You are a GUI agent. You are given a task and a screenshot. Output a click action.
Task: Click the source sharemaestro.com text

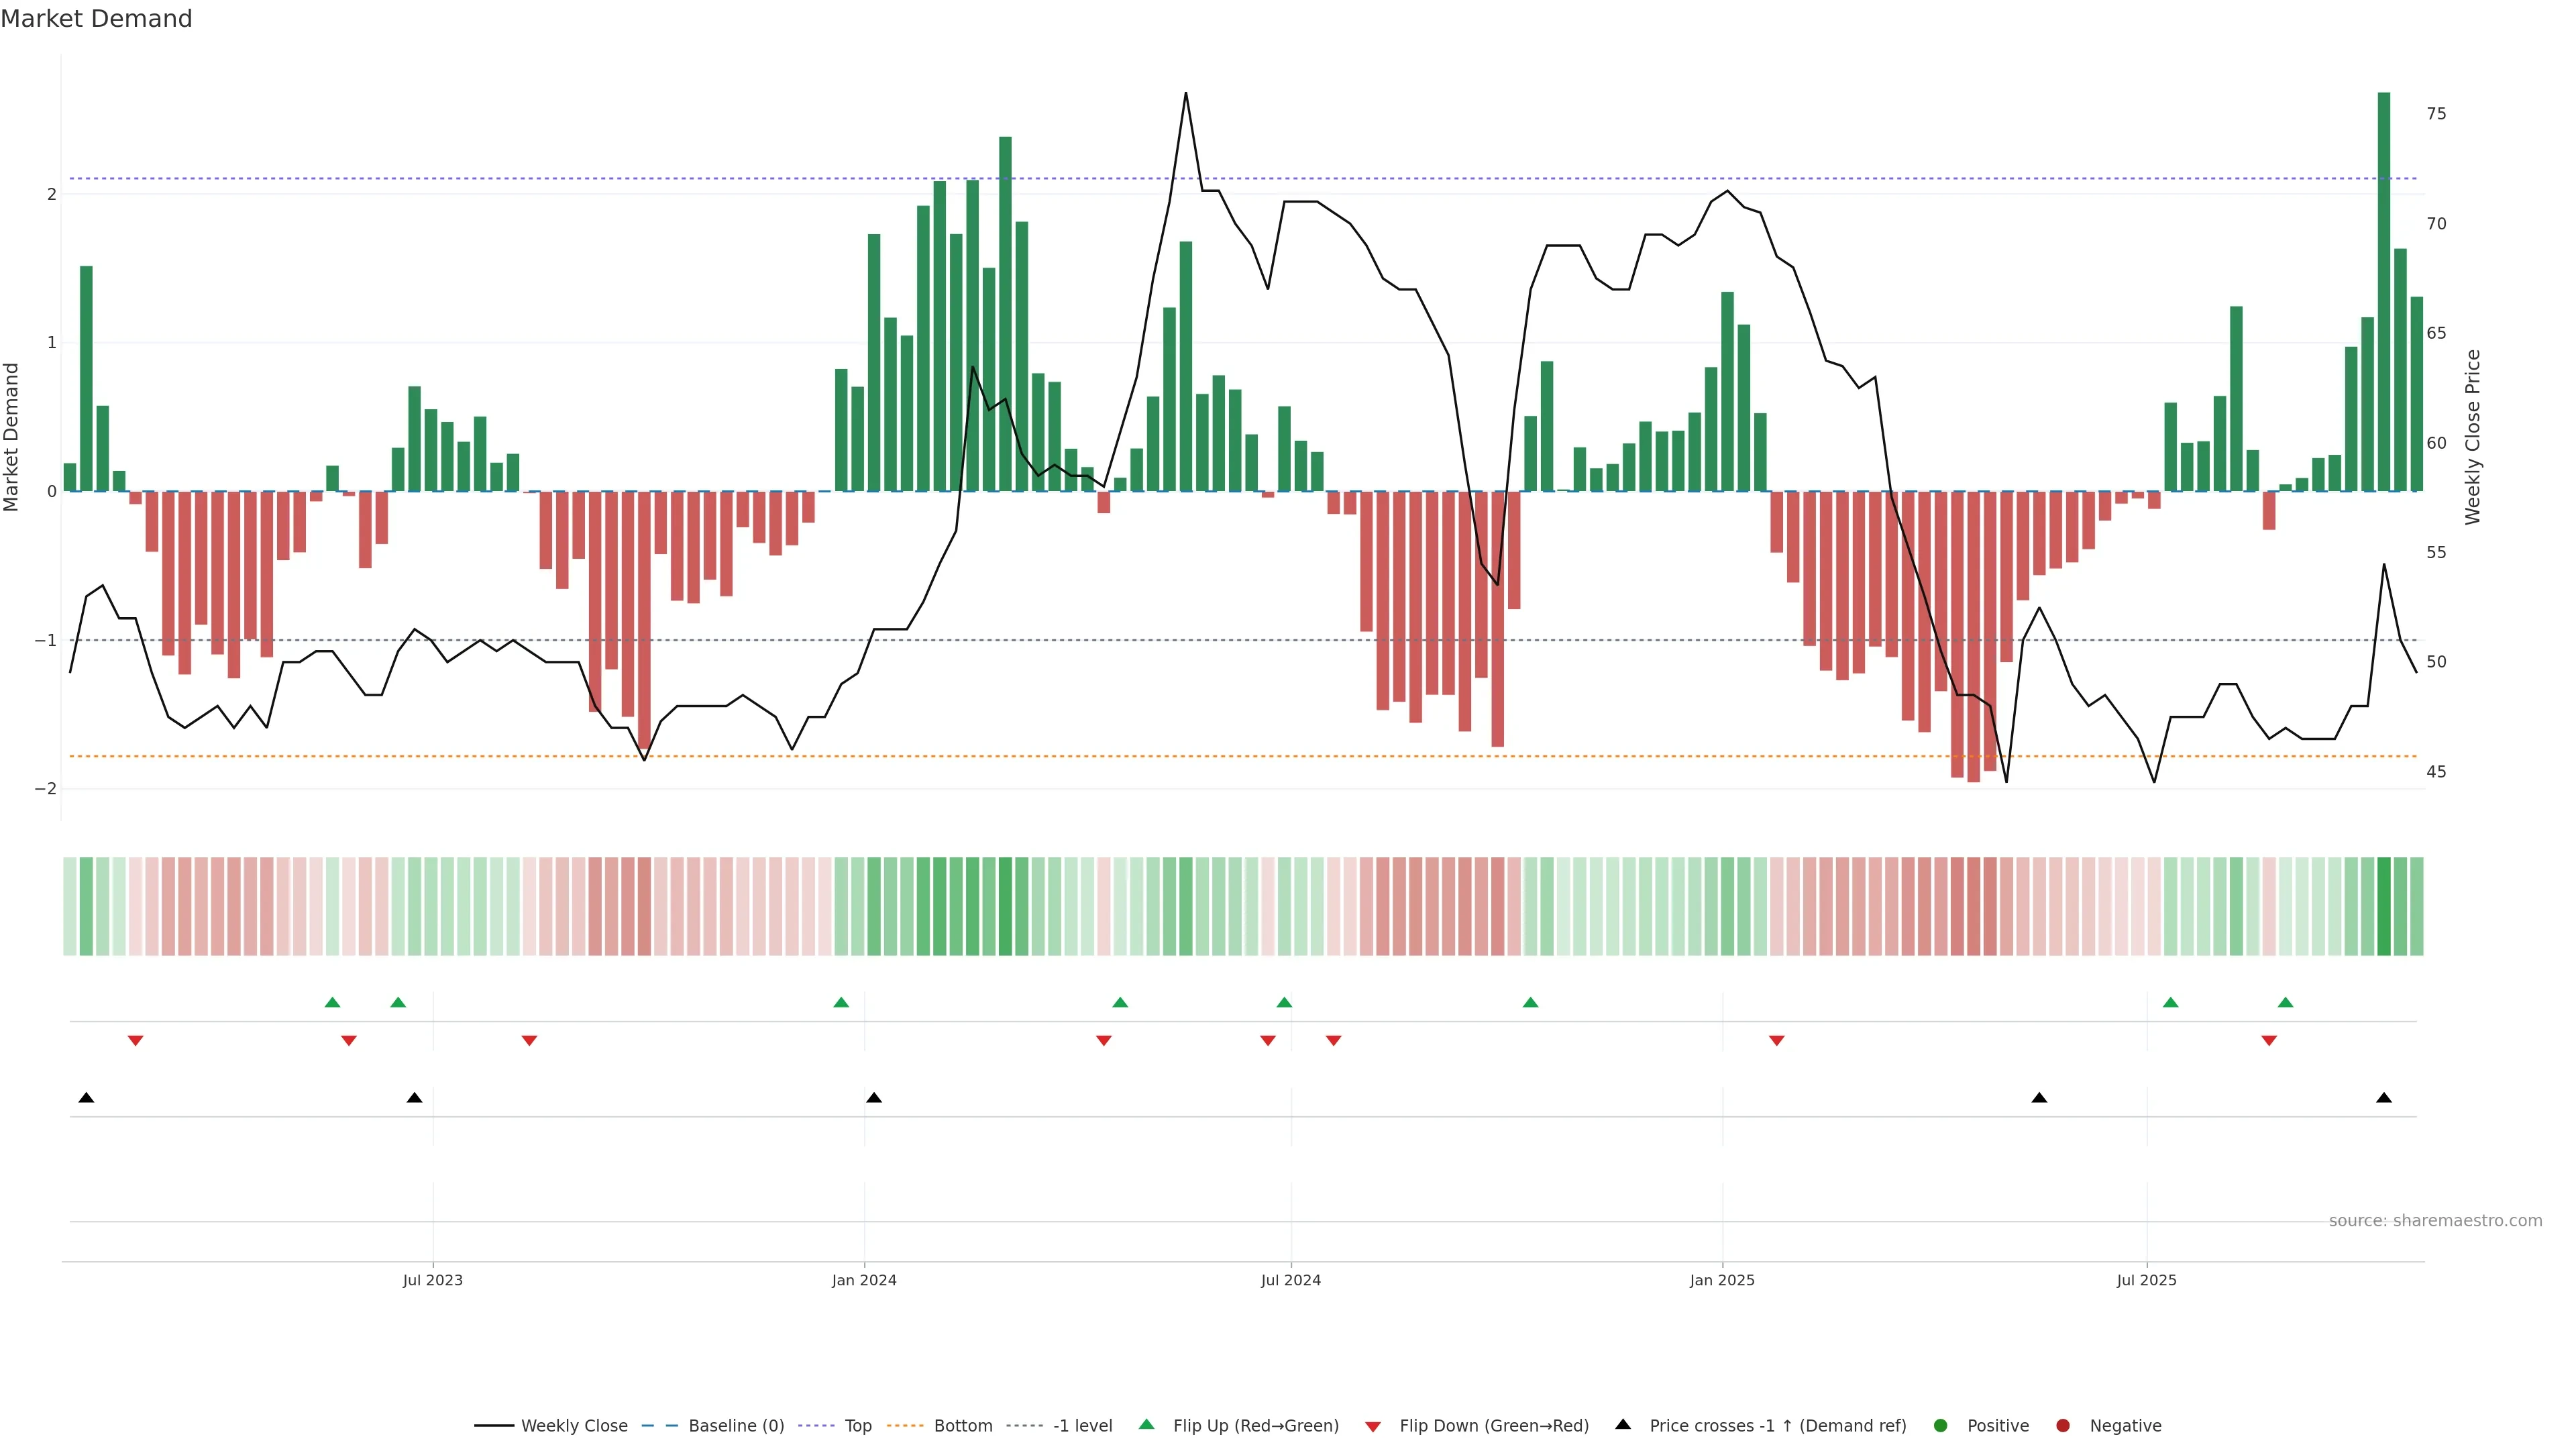pos(2435,1221)
